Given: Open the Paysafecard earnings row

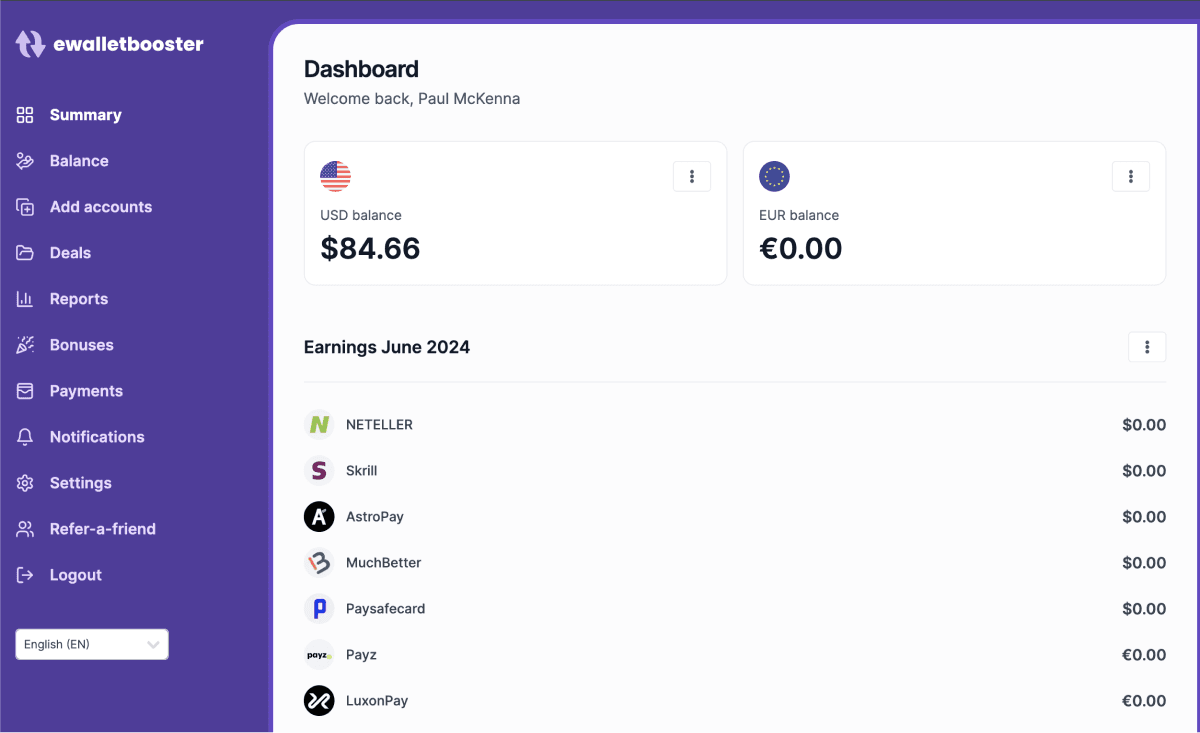Looking at the screenshot, I should [386, 608].
